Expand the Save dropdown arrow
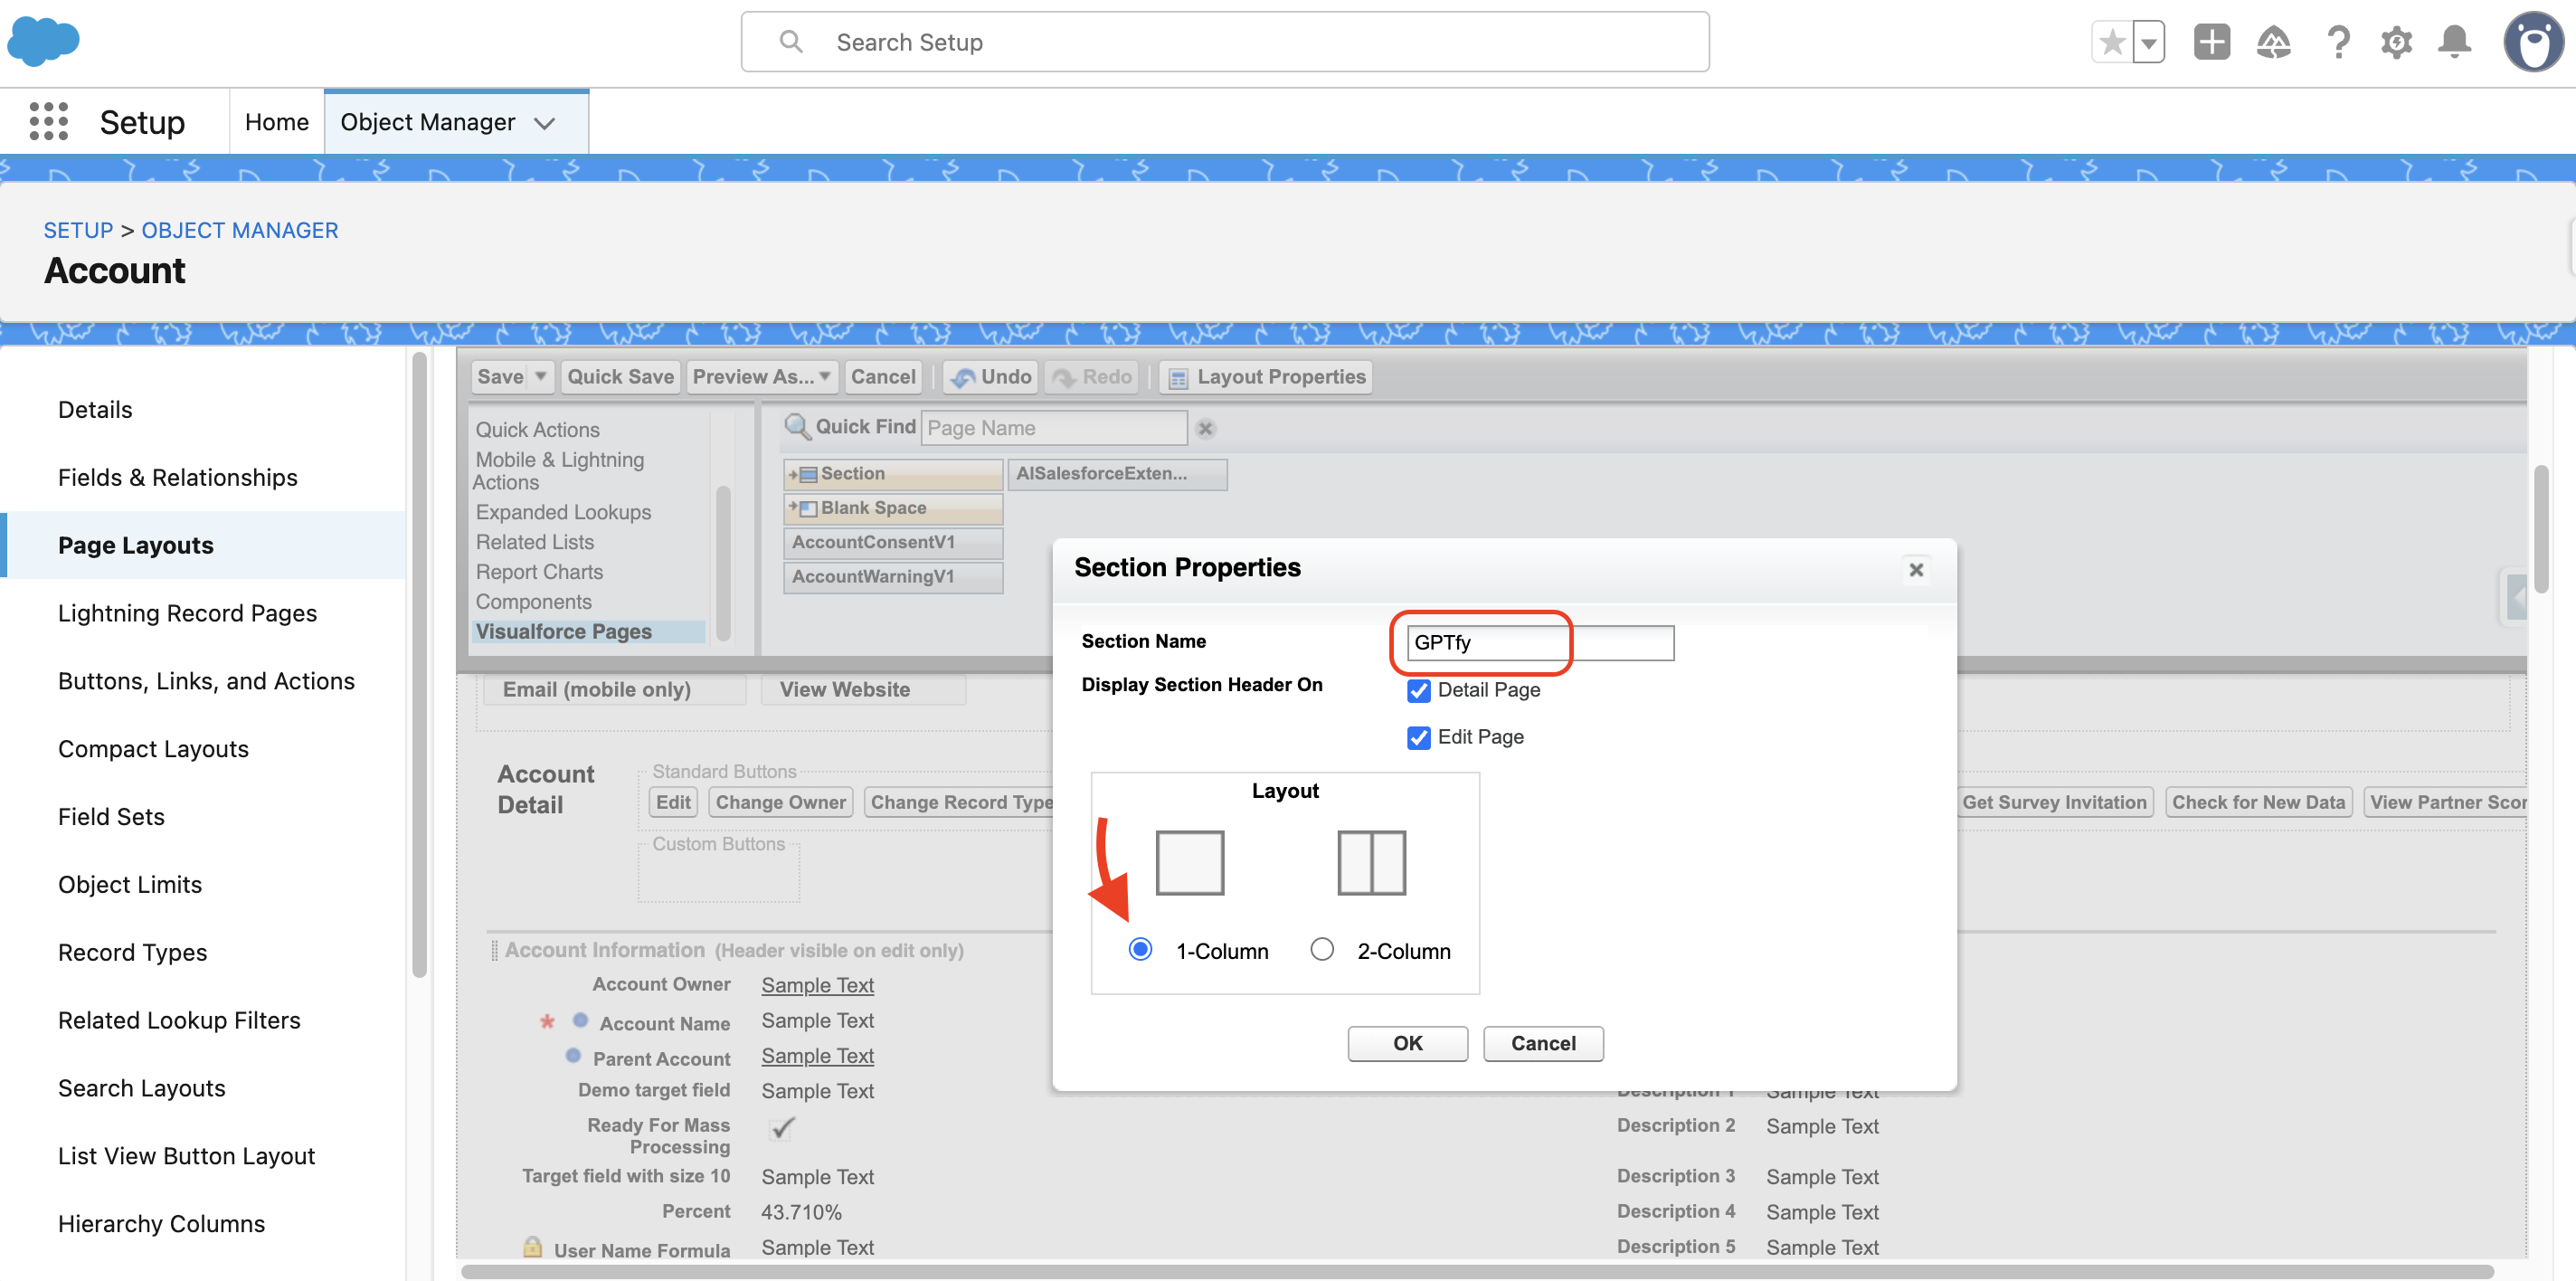The width and height of the screenshot is (2576, 1281). click(x=540, y=377)
